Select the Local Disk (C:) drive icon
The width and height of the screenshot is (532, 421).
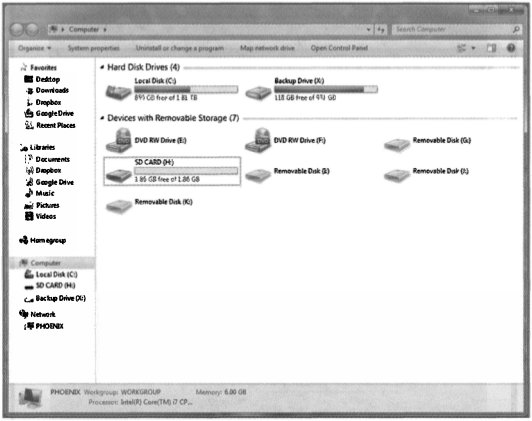point(118,91)
